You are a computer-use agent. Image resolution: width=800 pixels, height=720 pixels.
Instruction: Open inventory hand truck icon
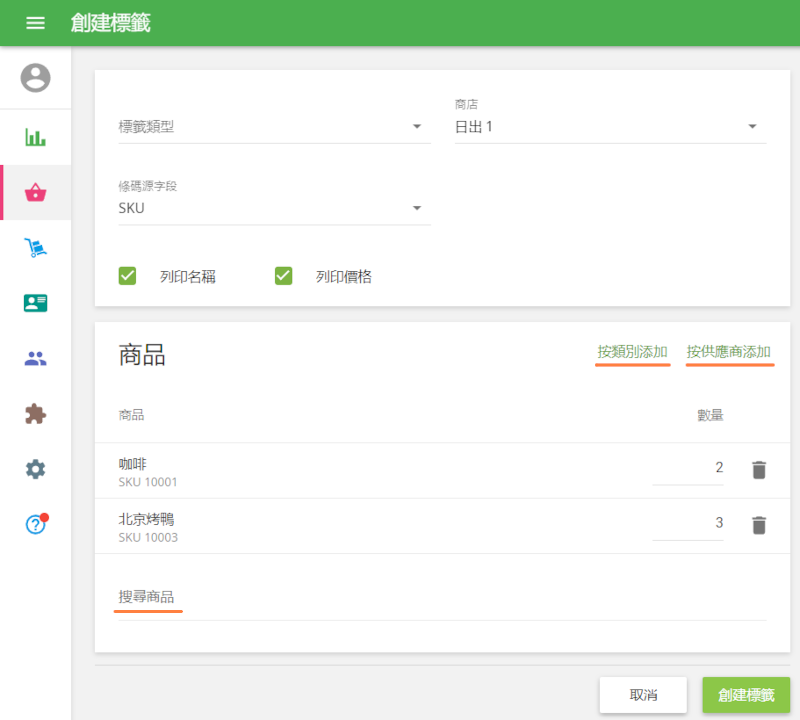point(35,248)
